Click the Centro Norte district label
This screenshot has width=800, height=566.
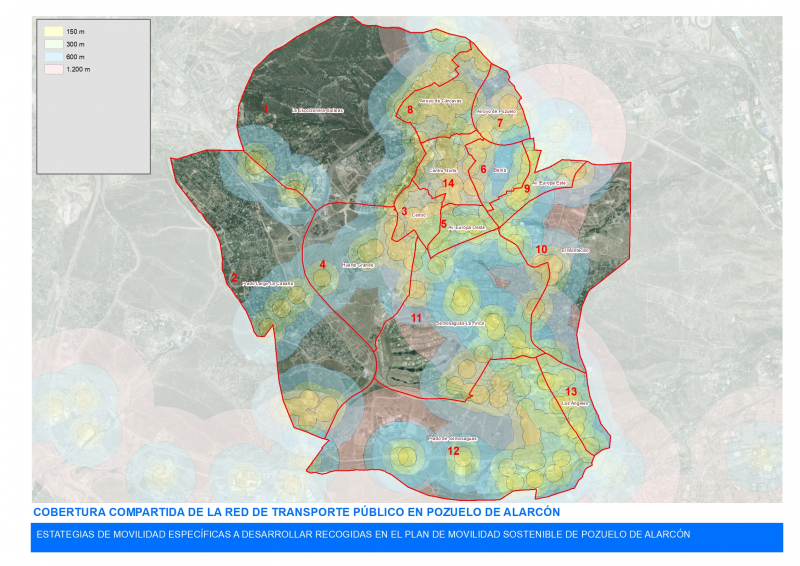pyautogui.click(x=443, y=172)
